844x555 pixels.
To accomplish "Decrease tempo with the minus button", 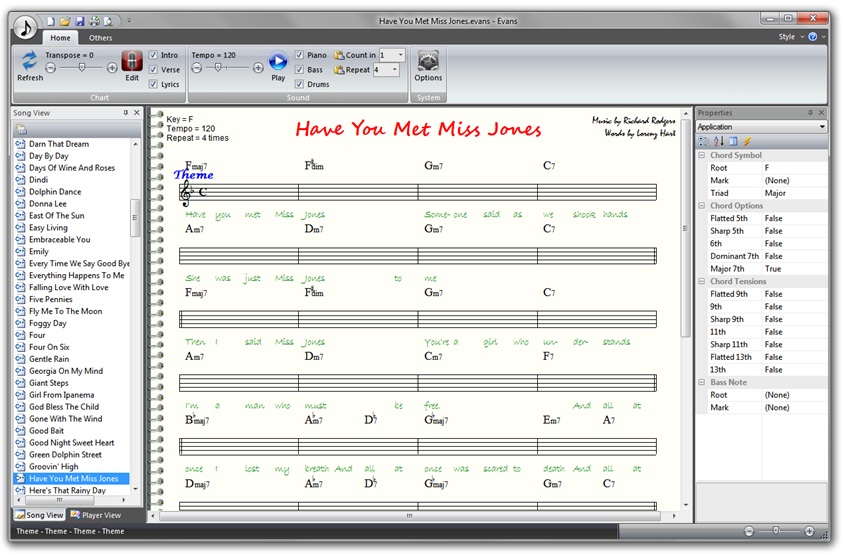I will click(x=196, y=68).
